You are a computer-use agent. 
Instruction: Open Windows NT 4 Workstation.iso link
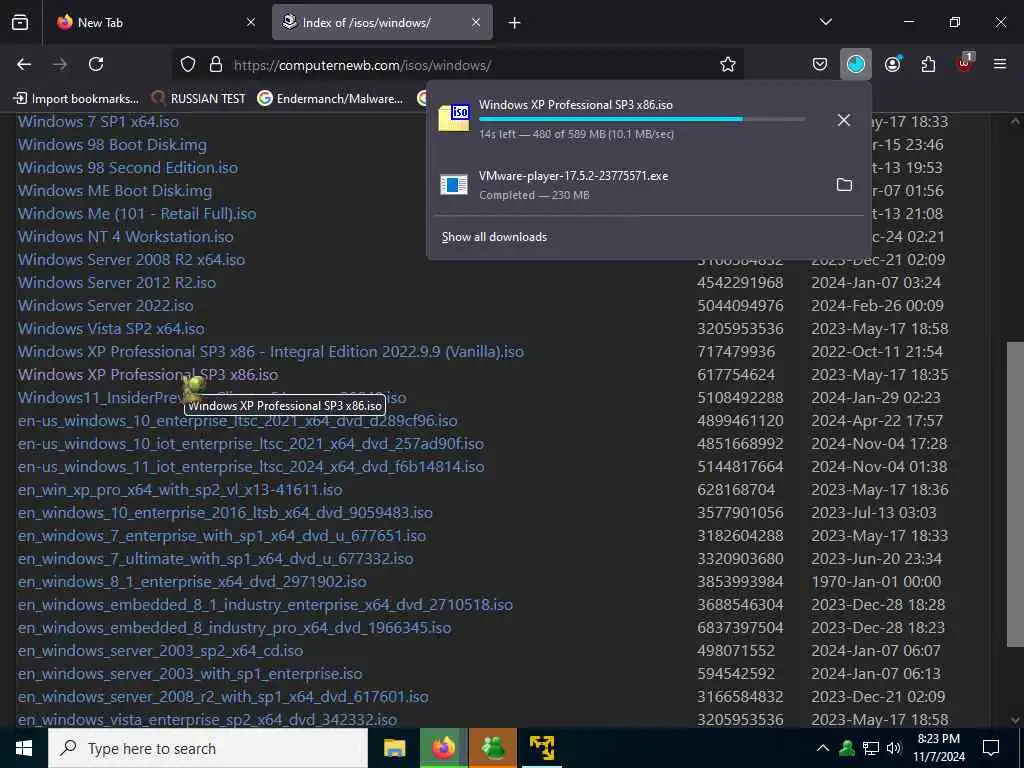125,236
